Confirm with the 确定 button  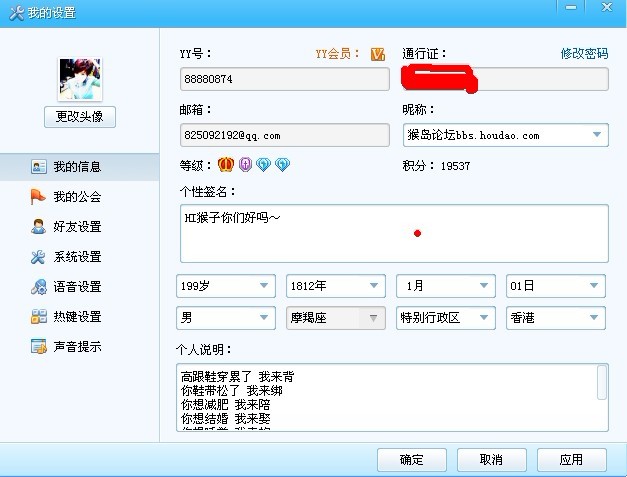pos(412,459)
